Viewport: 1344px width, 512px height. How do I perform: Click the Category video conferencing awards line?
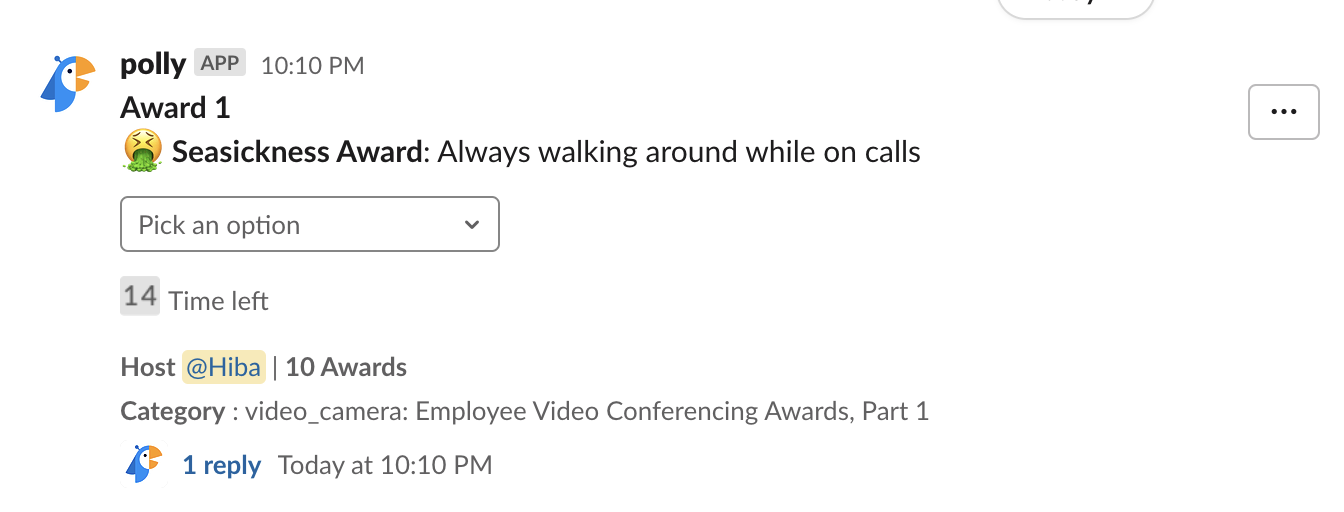(525, 411)
